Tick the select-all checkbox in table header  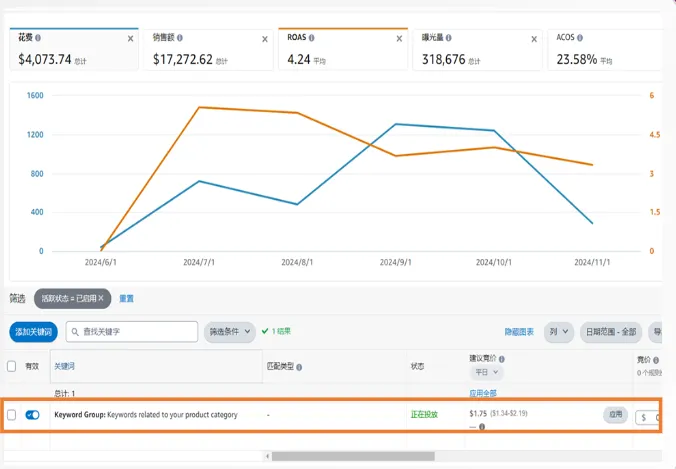point(12,366)
